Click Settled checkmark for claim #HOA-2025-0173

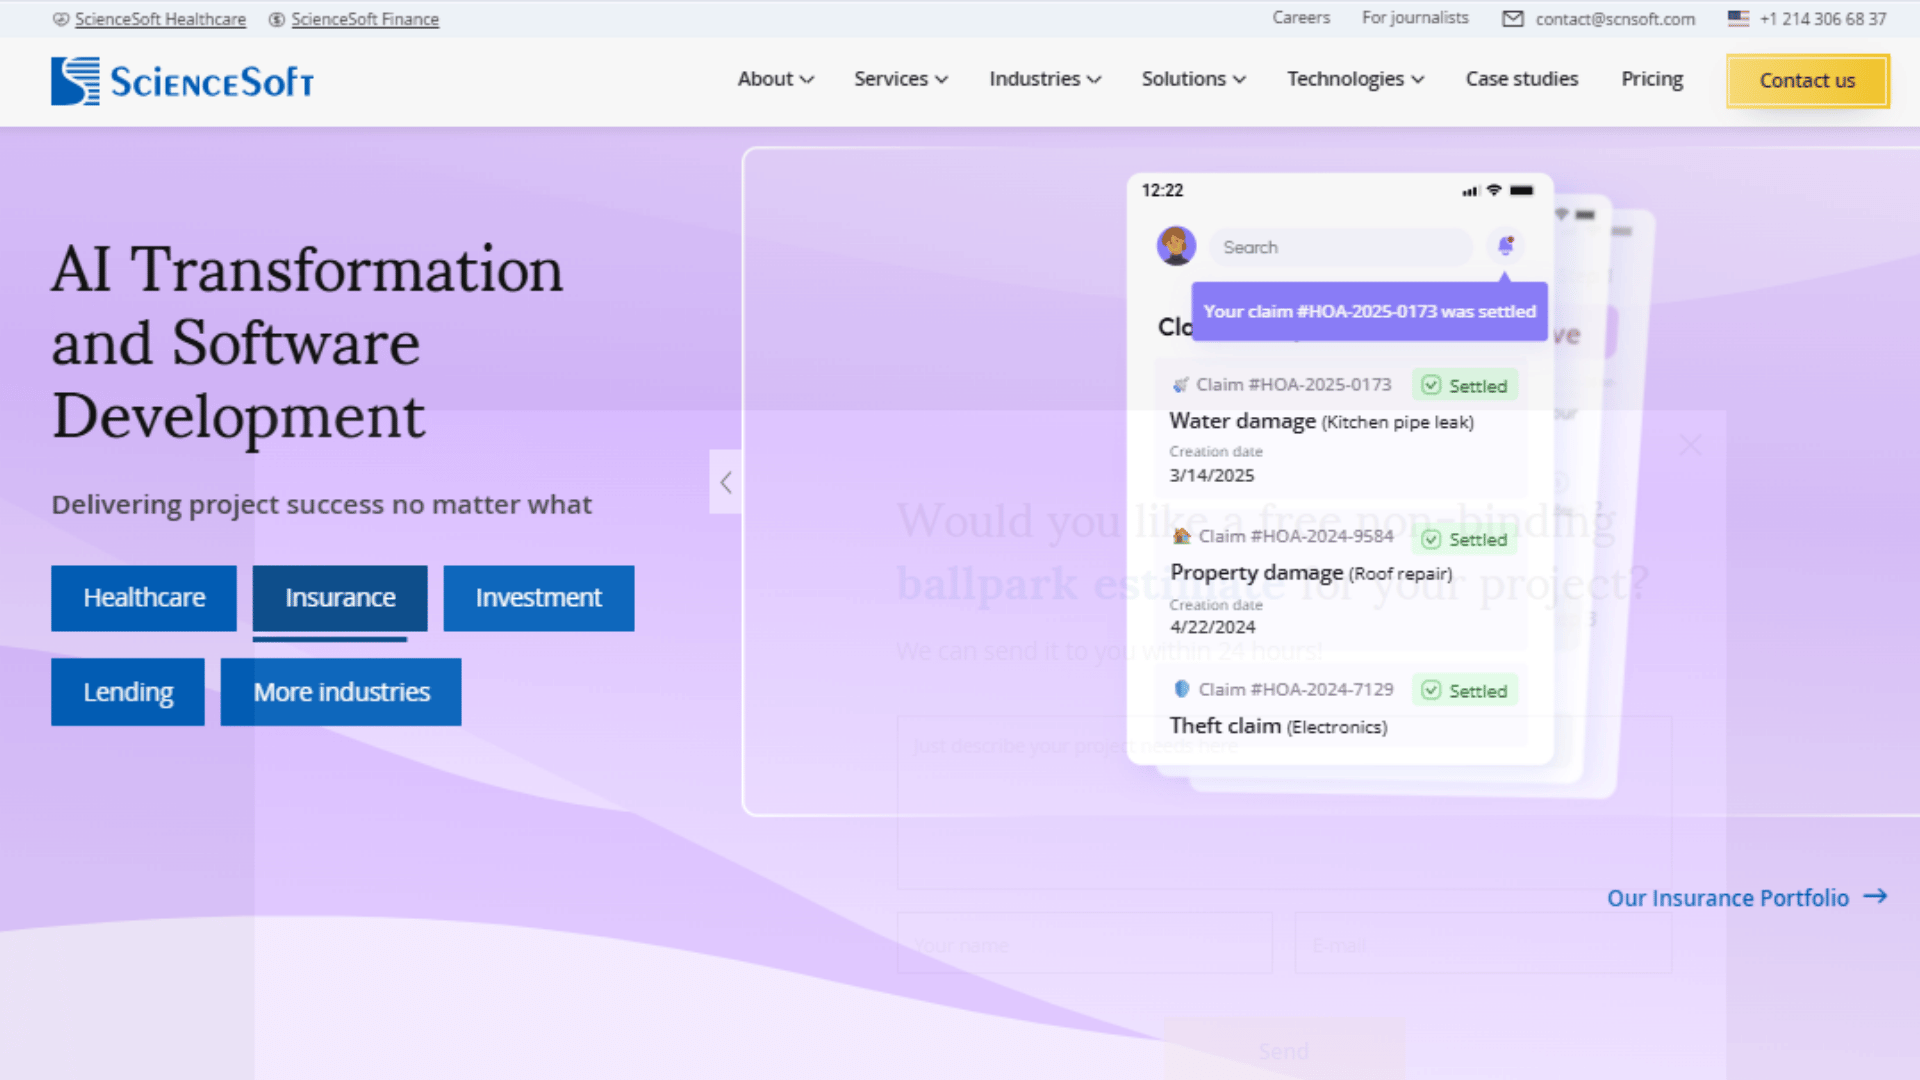(1431, 385)
